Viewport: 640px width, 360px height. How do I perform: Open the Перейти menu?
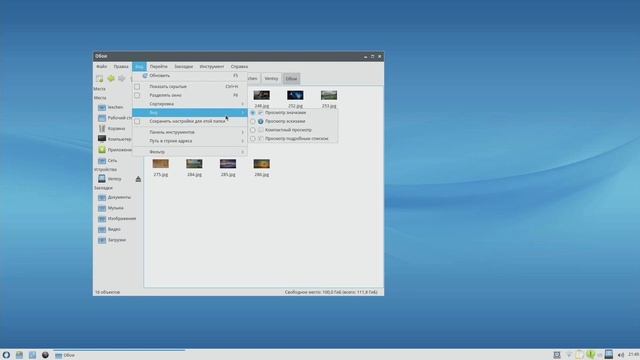(x=158, y=67)
